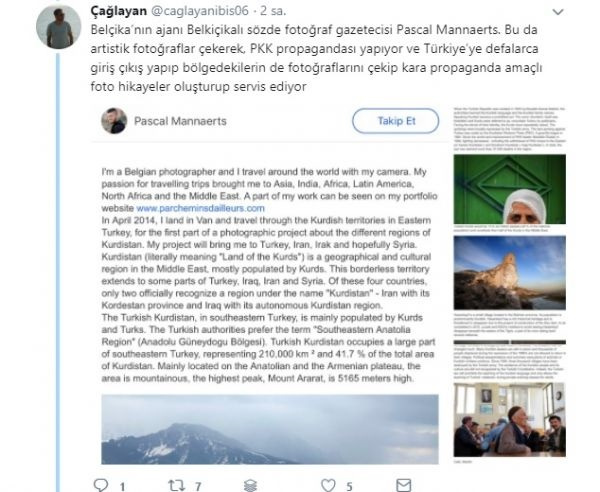Viewport: 600px width, 492px height.
Task: Click the 2 sa. tweet timestamp
Action: (x=273, y=11)
